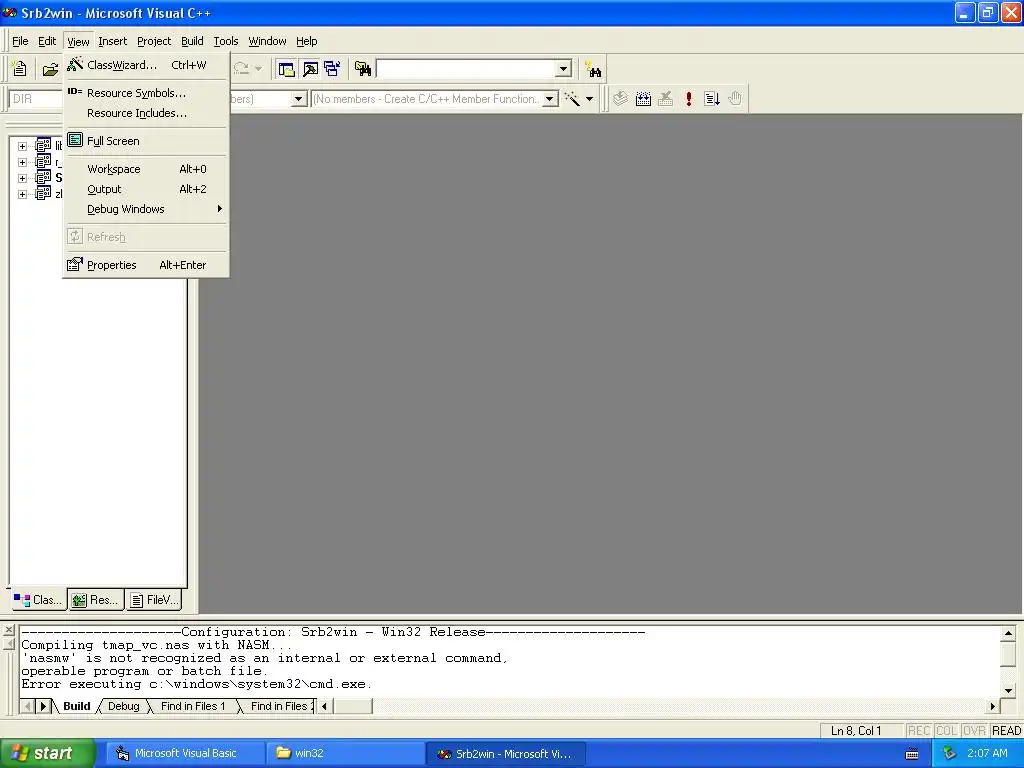This screenshot has height=768, width=1024.
Task: Click the Go debug icon
Action: (x=712, y=99)
